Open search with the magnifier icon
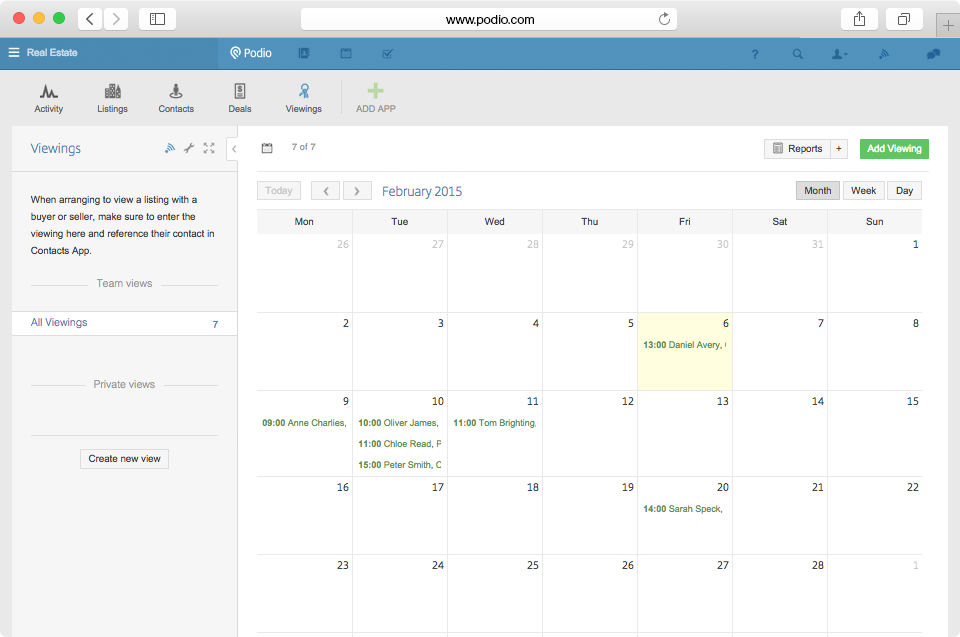Image resolution: width=960 pixels, height=637 pixels. tap(797, 54)
